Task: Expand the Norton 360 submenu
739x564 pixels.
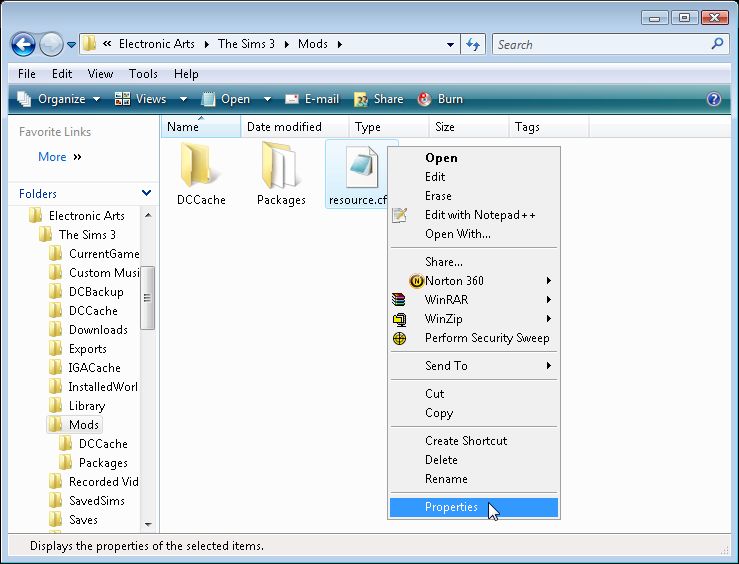Action: pyautogui.click(x=474, y=281)
